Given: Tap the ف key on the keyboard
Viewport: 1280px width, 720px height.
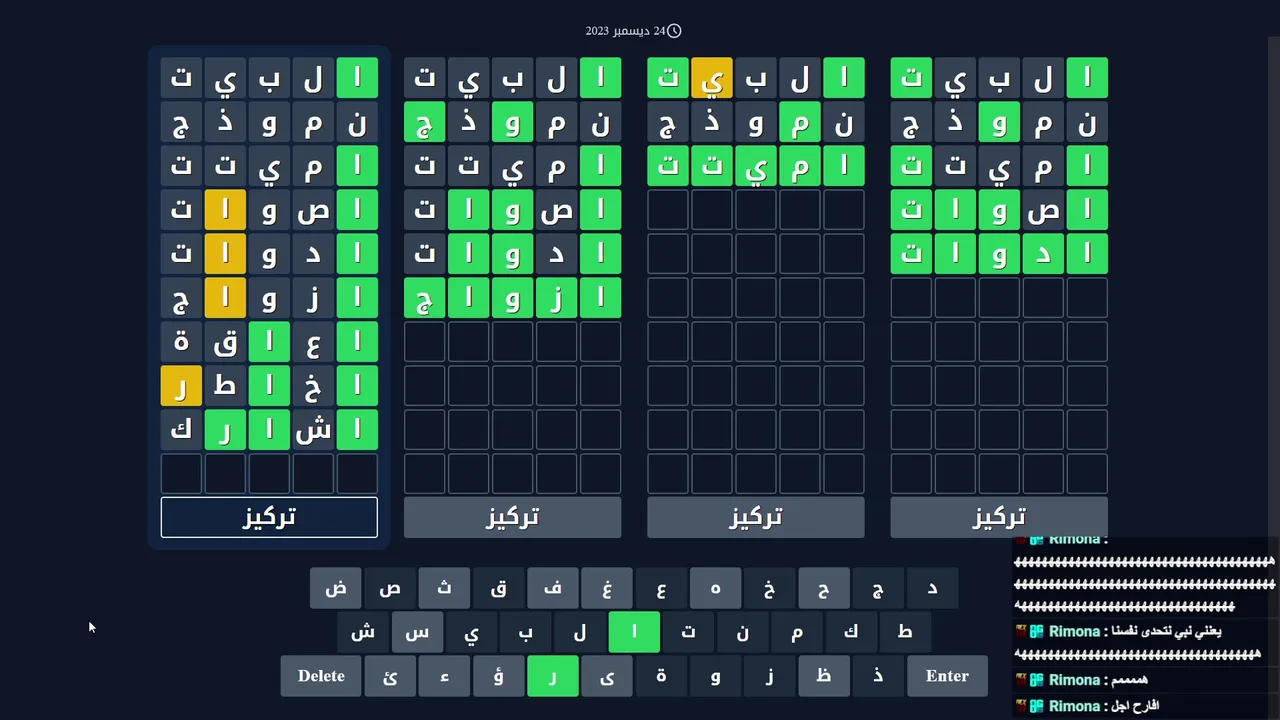Looking at the screenshot, I should pos(552,588).
